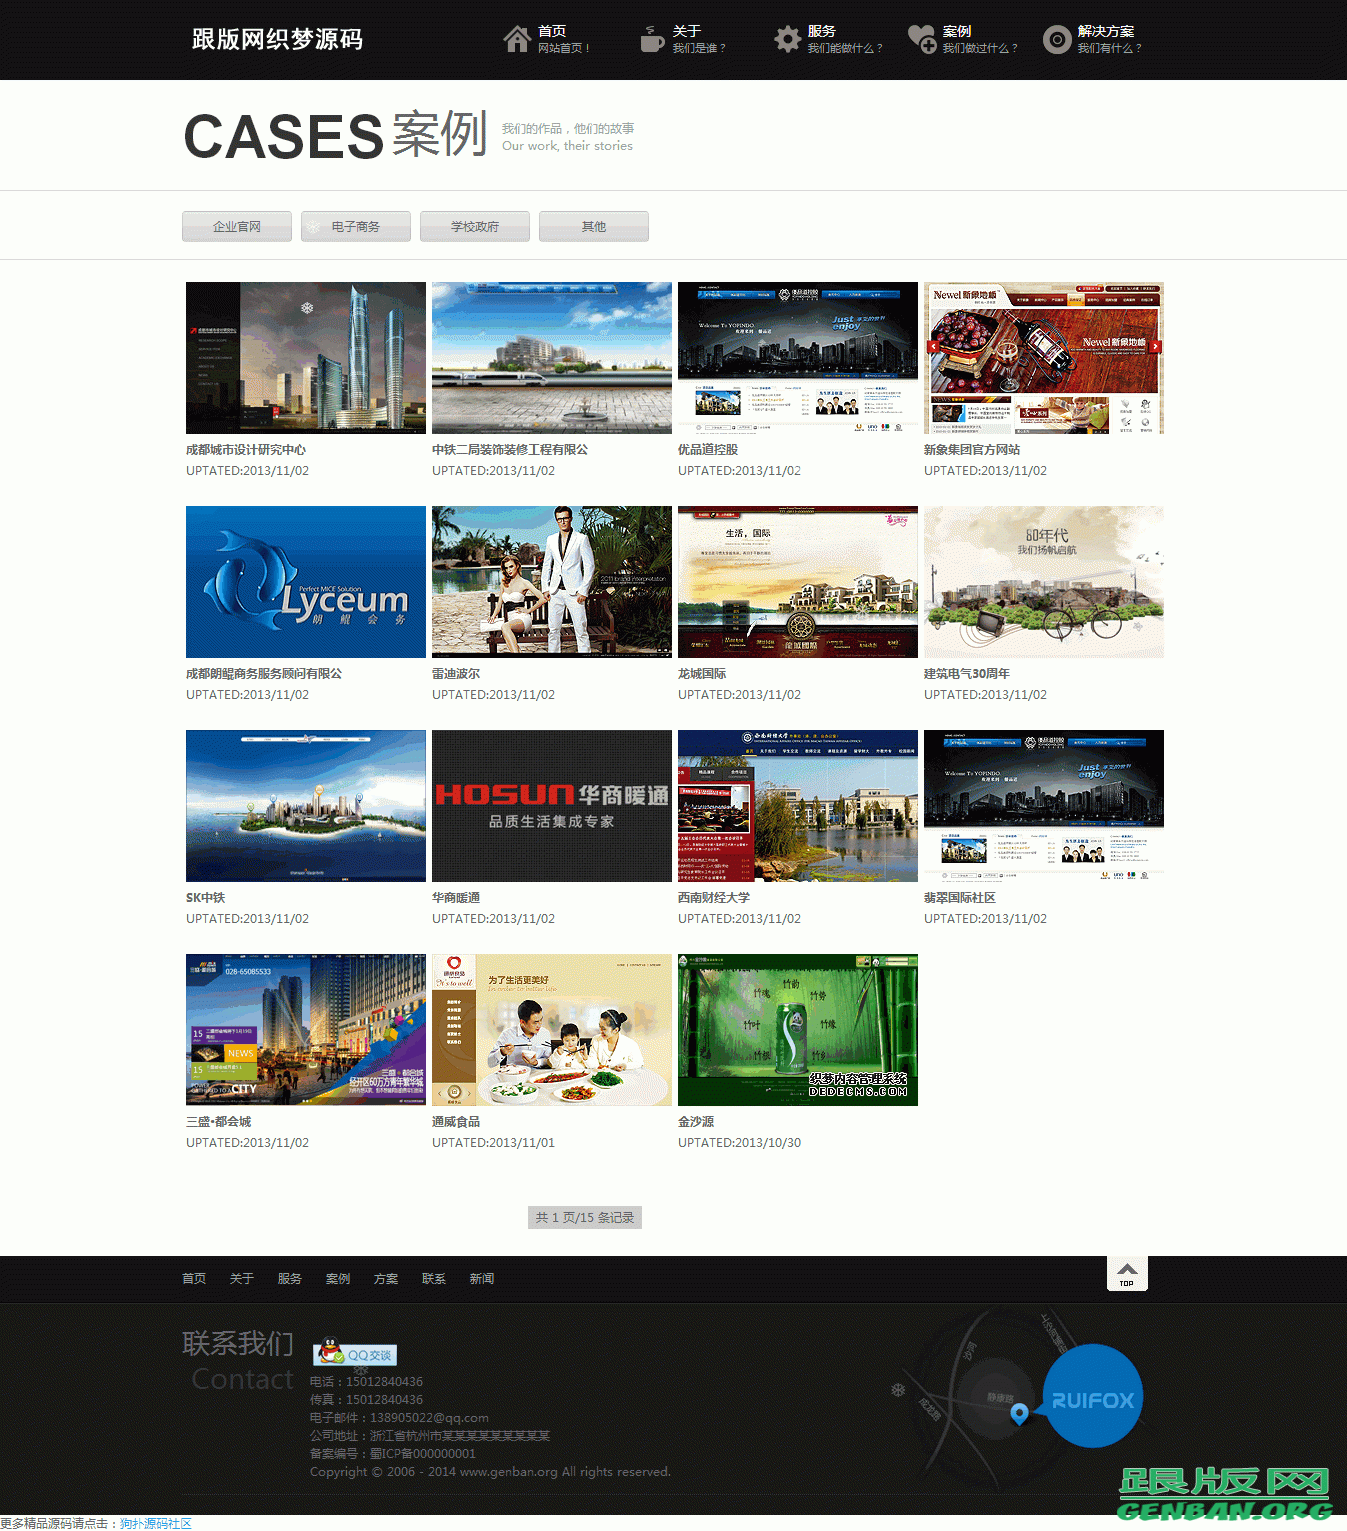
Task: Click the target icon for 解决方案
Action: click(1057, 38)
